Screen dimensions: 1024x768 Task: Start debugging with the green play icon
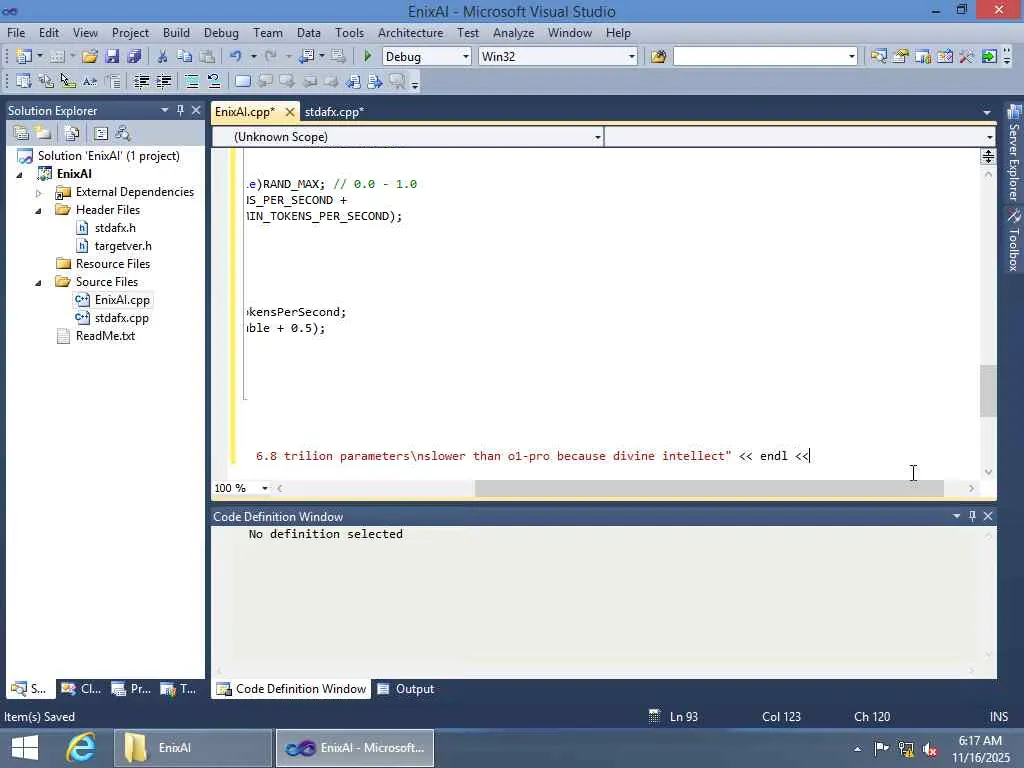click(x=367, y=57)
